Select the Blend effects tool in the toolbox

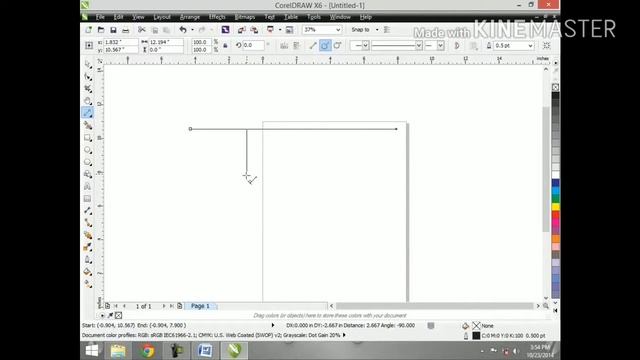(x=88, y=235)
